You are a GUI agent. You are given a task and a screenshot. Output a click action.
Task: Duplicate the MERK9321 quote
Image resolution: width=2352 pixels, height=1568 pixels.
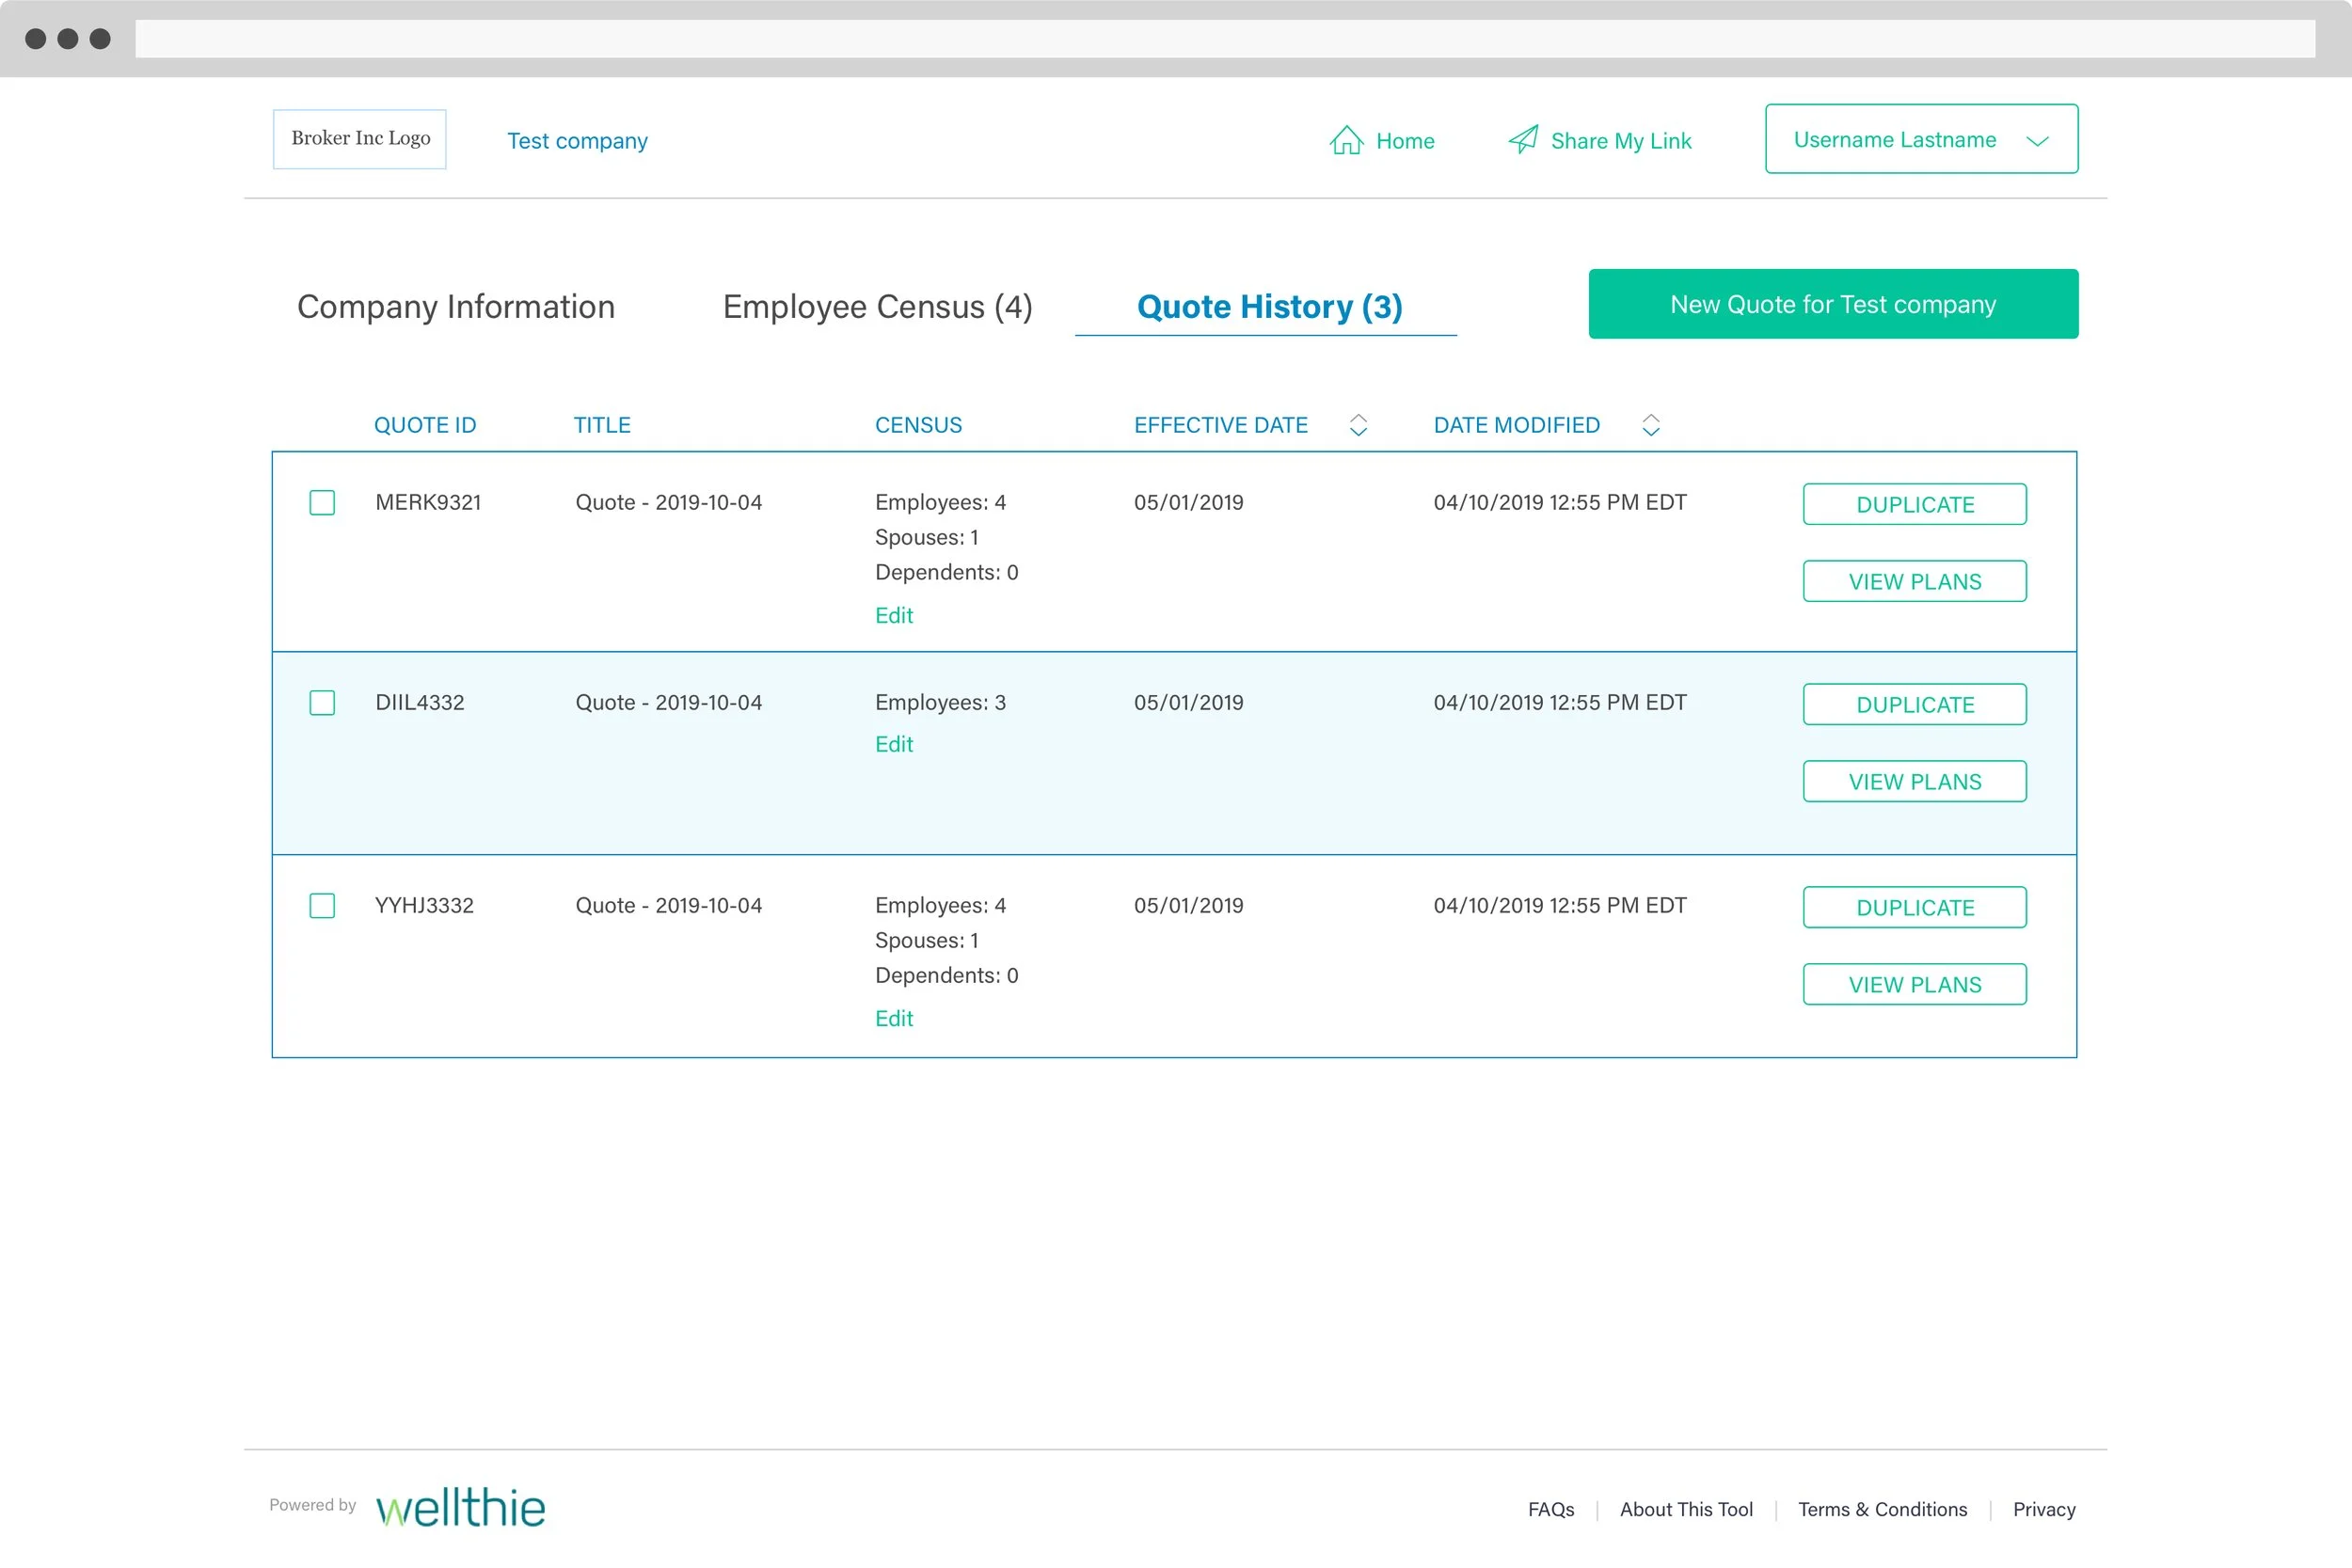point(1914,504)
